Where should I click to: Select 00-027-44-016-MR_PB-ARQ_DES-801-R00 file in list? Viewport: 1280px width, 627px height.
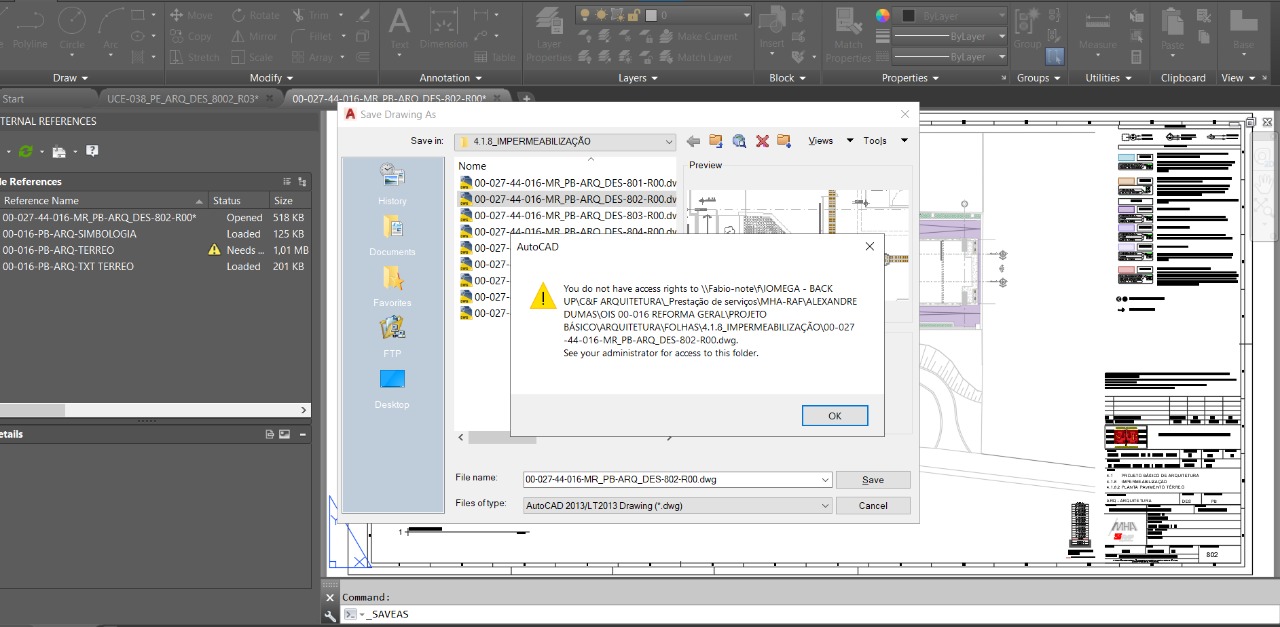tap(575, 183)
